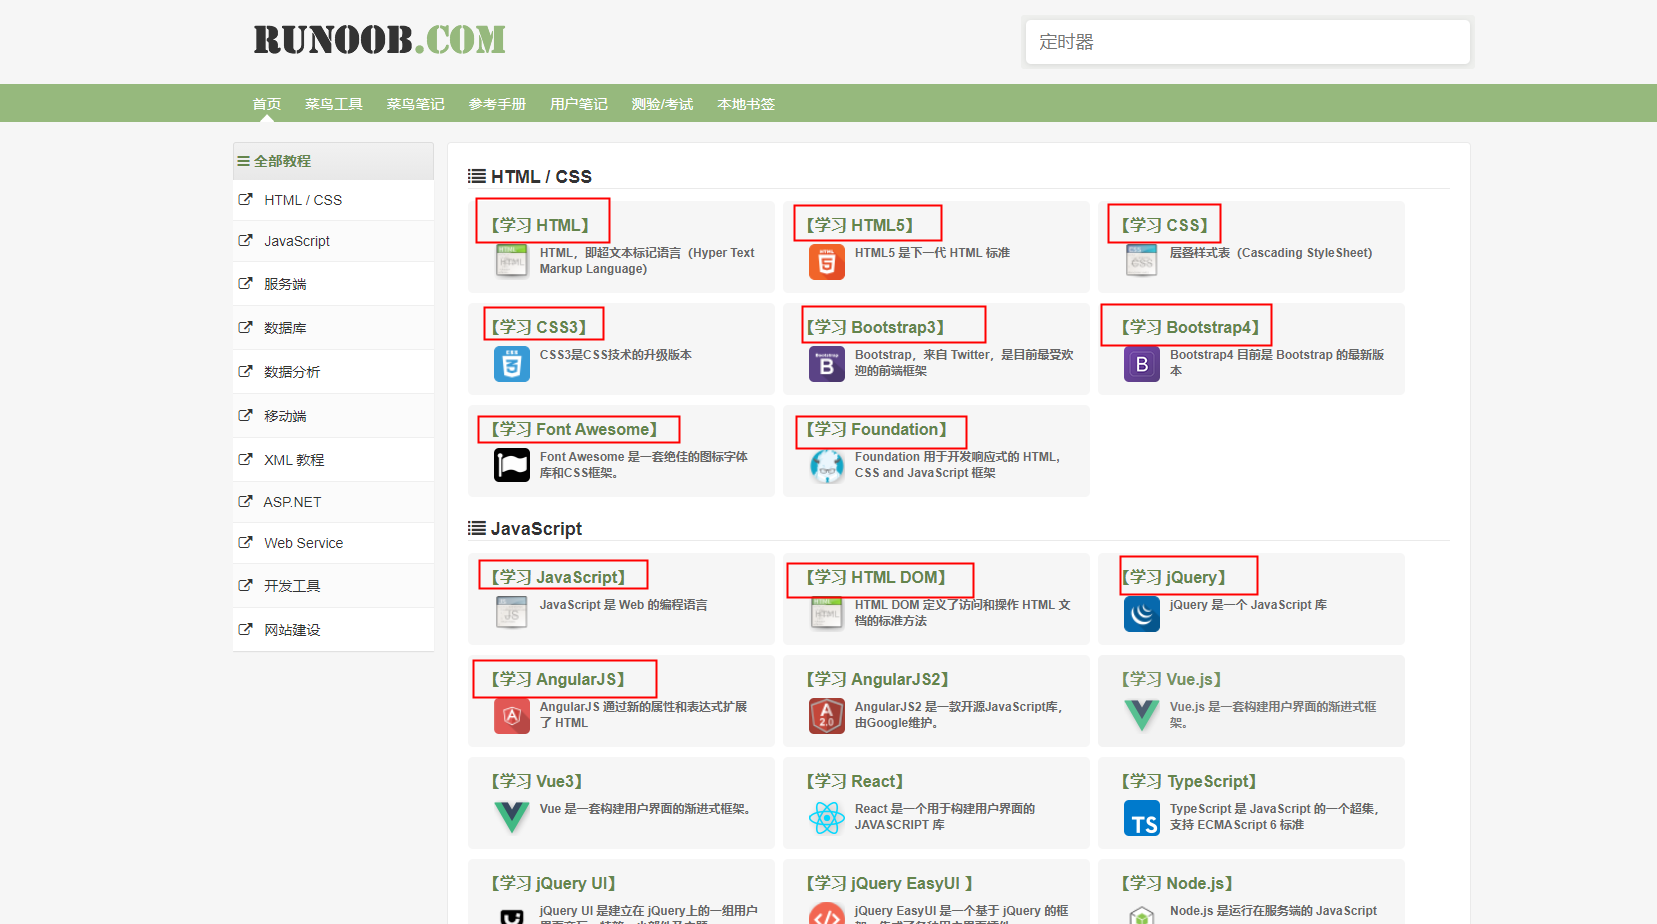The image size is (1657, 924).
Task: Click the Vue3 V logo icon
Action: click(x=511, y=818)
